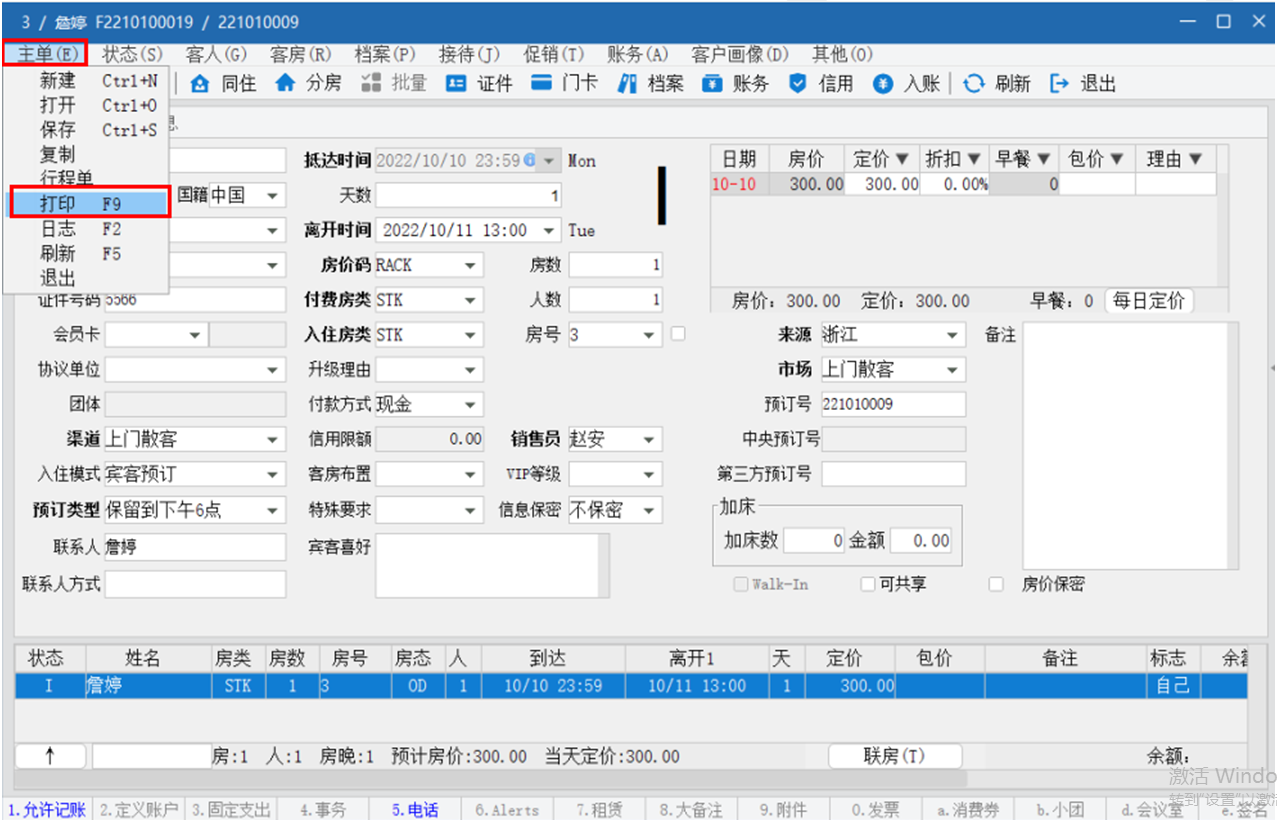Click the horizontal scrollbar under the guest list
Viewport: 1277px width, 820px height.
click(491, 779)
